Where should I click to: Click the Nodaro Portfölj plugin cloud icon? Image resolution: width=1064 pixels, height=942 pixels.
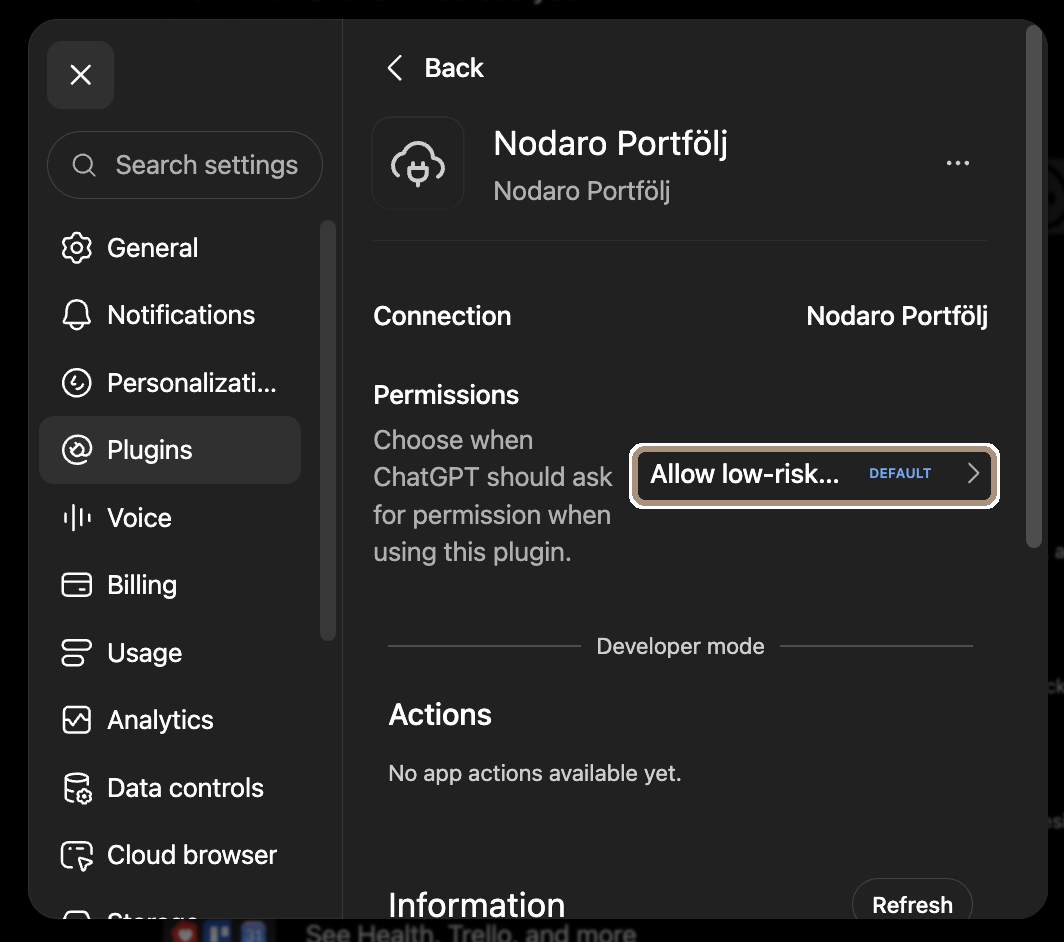coord(418,163)
